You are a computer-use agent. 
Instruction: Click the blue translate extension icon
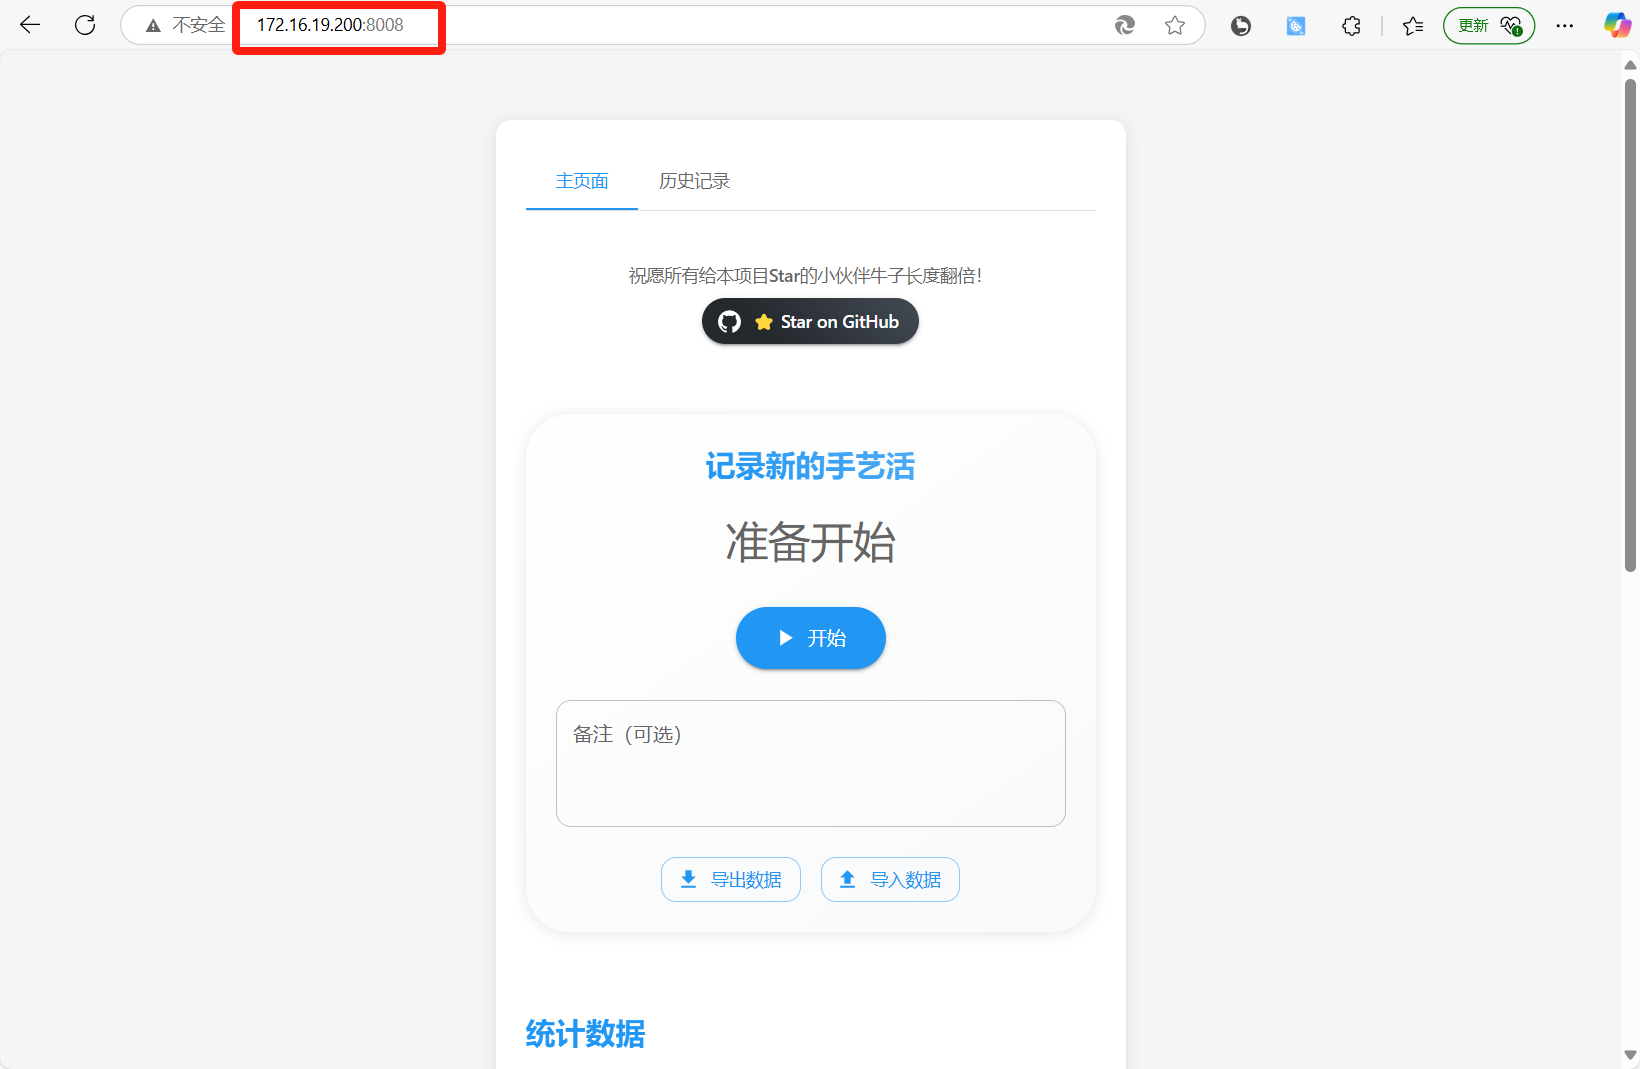point(1296,26)
